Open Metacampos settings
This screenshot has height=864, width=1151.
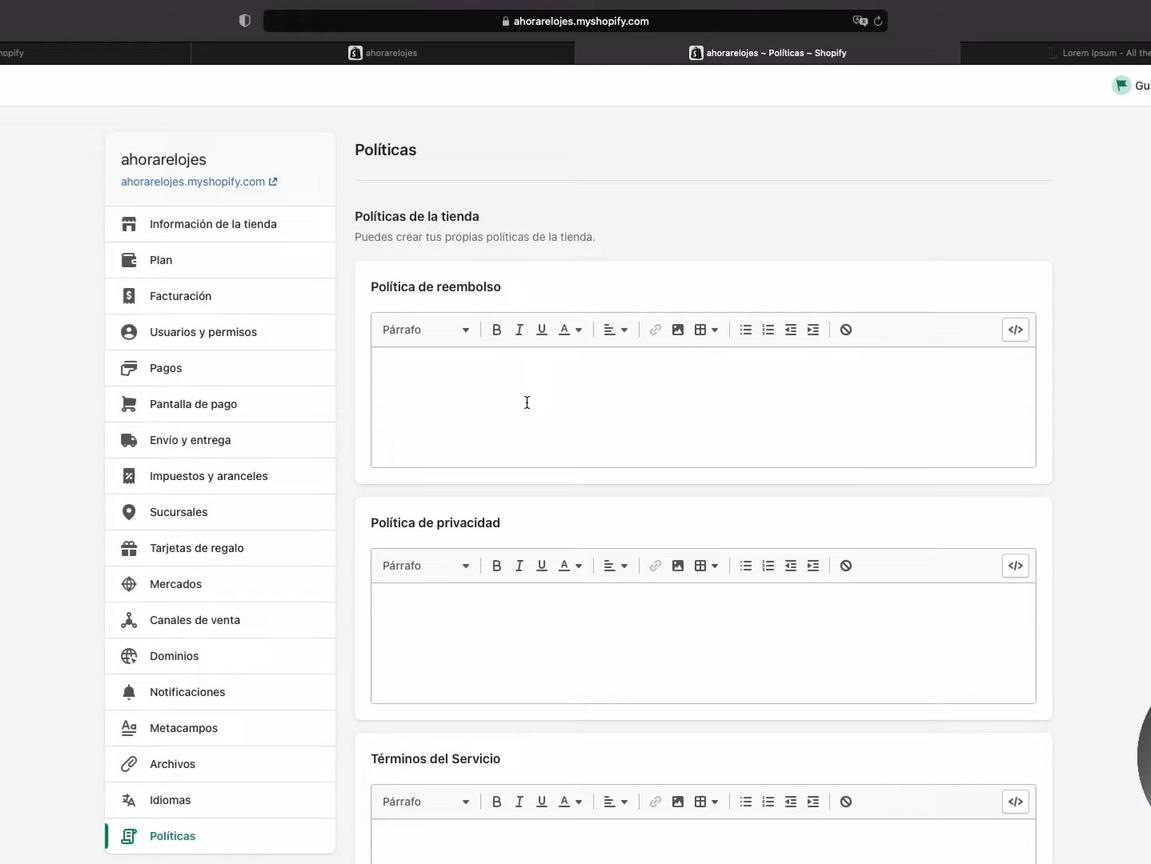coord(220,727)
